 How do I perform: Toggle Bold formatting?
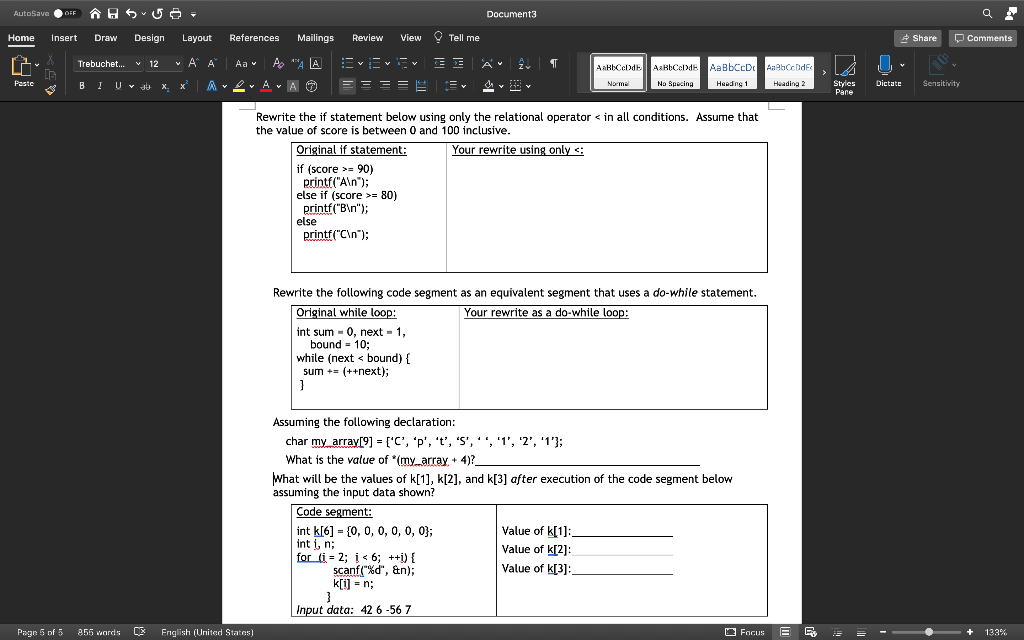(x=81, y=86)
